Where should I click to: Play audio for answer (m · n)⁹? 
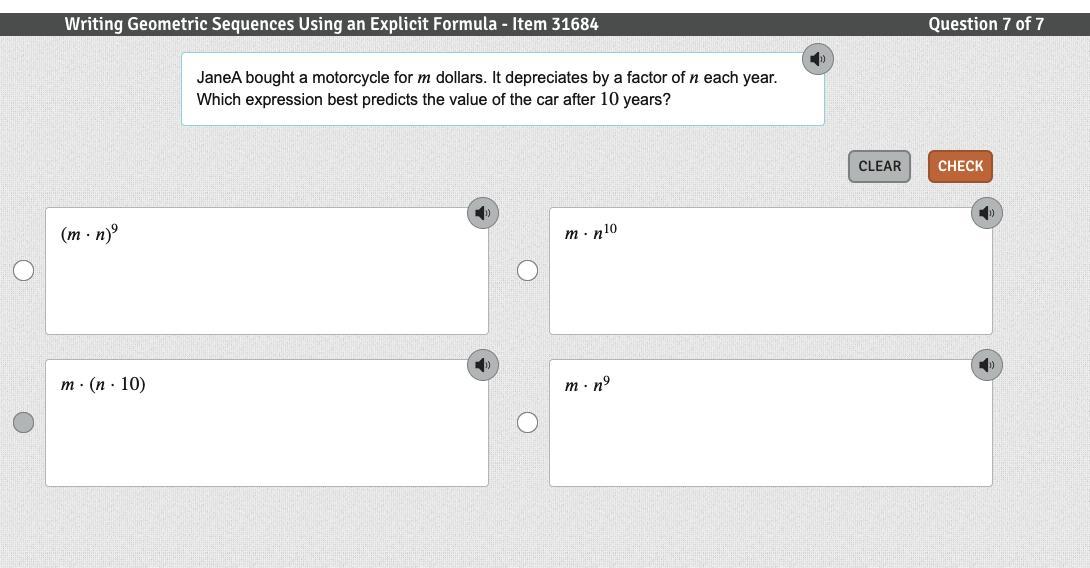point(483,213)
